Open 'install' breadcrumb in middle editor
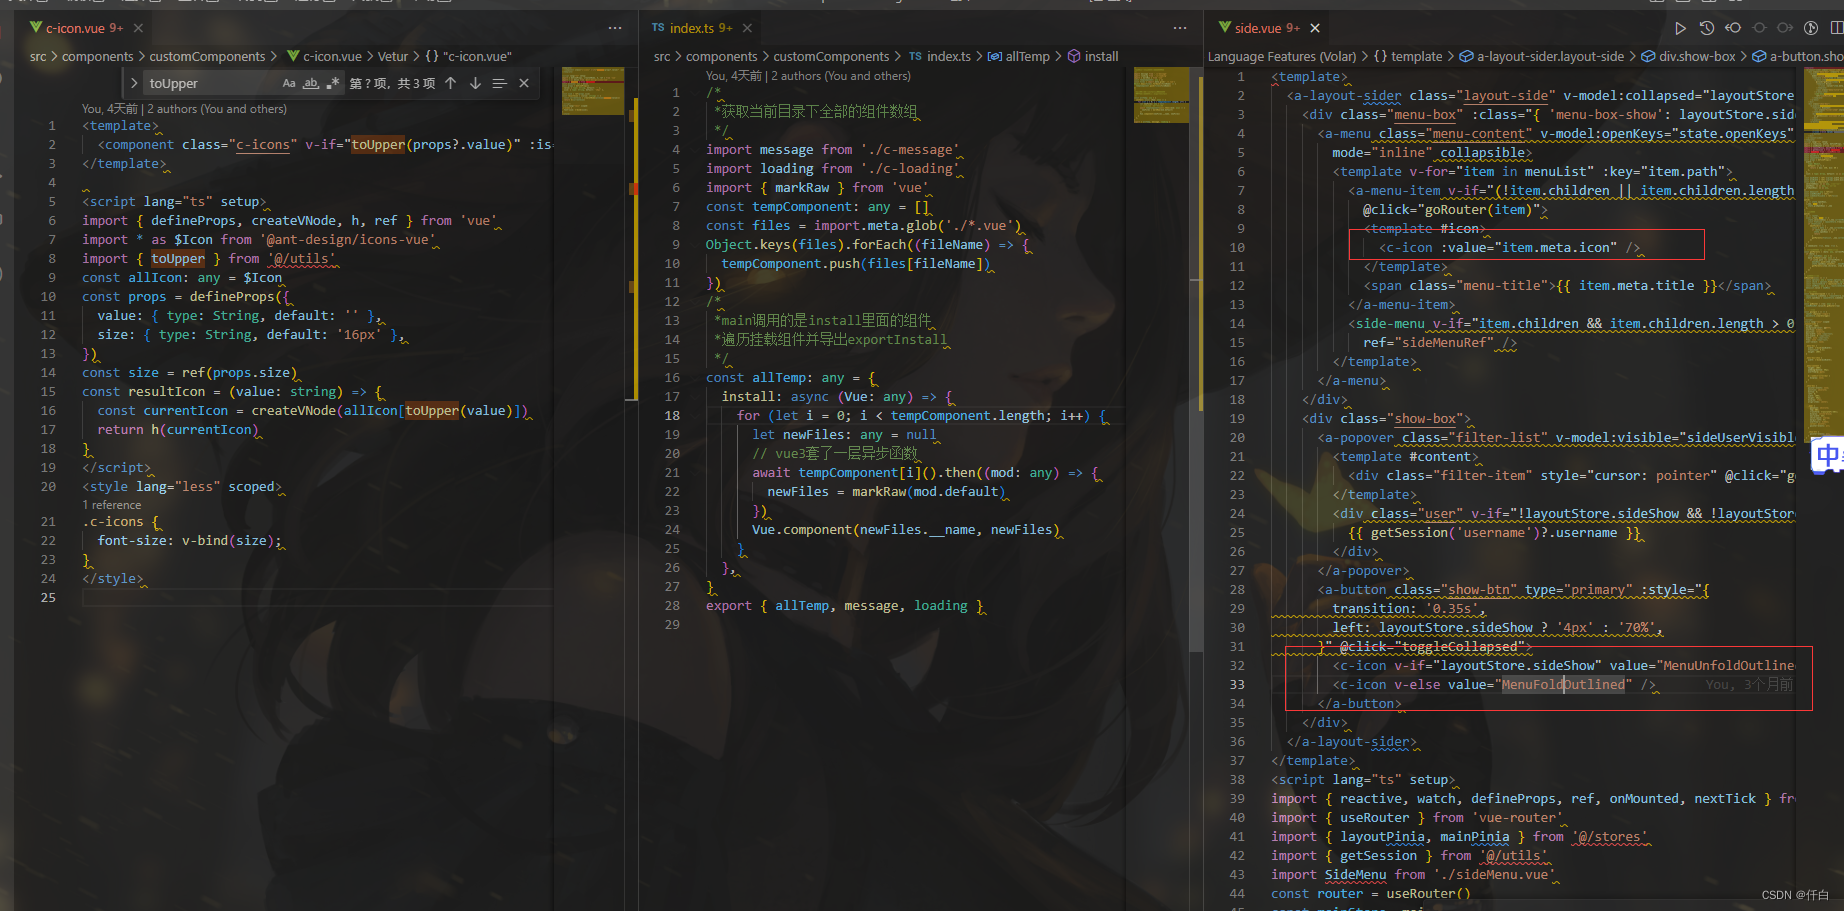The image size is (1844, 911). [x=1093, y=56]
